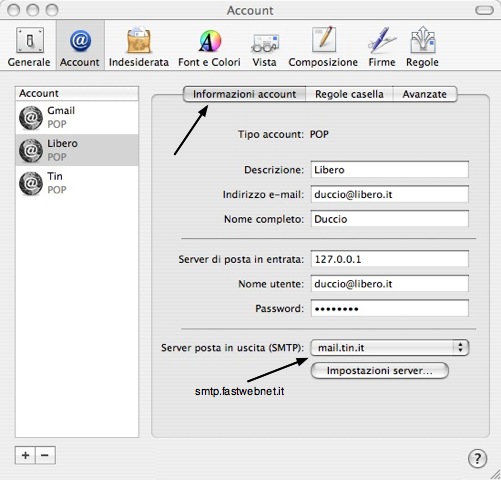Select the Tin POP account
The image size is (501, 480).
pos(77,183)
